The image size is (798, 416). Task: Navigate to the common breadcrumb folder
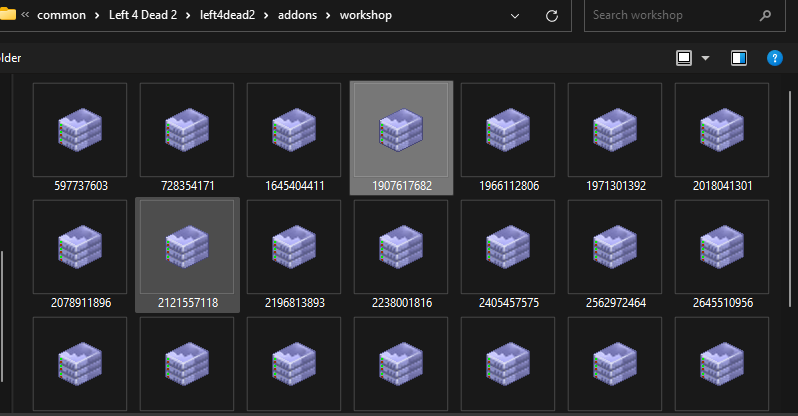(x=62, y=15)
